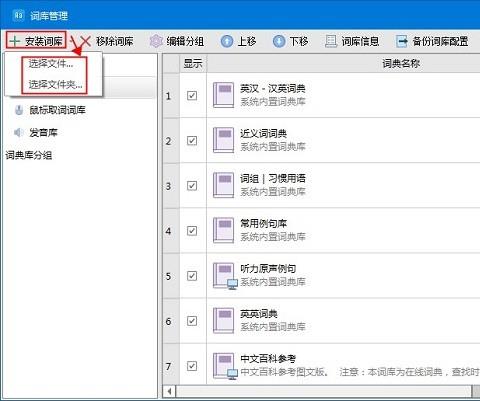Image resolution: width=480 pixels, height=401 pixels.
Task: Click the green plus install dictionary icon
Action: (15, 41)
